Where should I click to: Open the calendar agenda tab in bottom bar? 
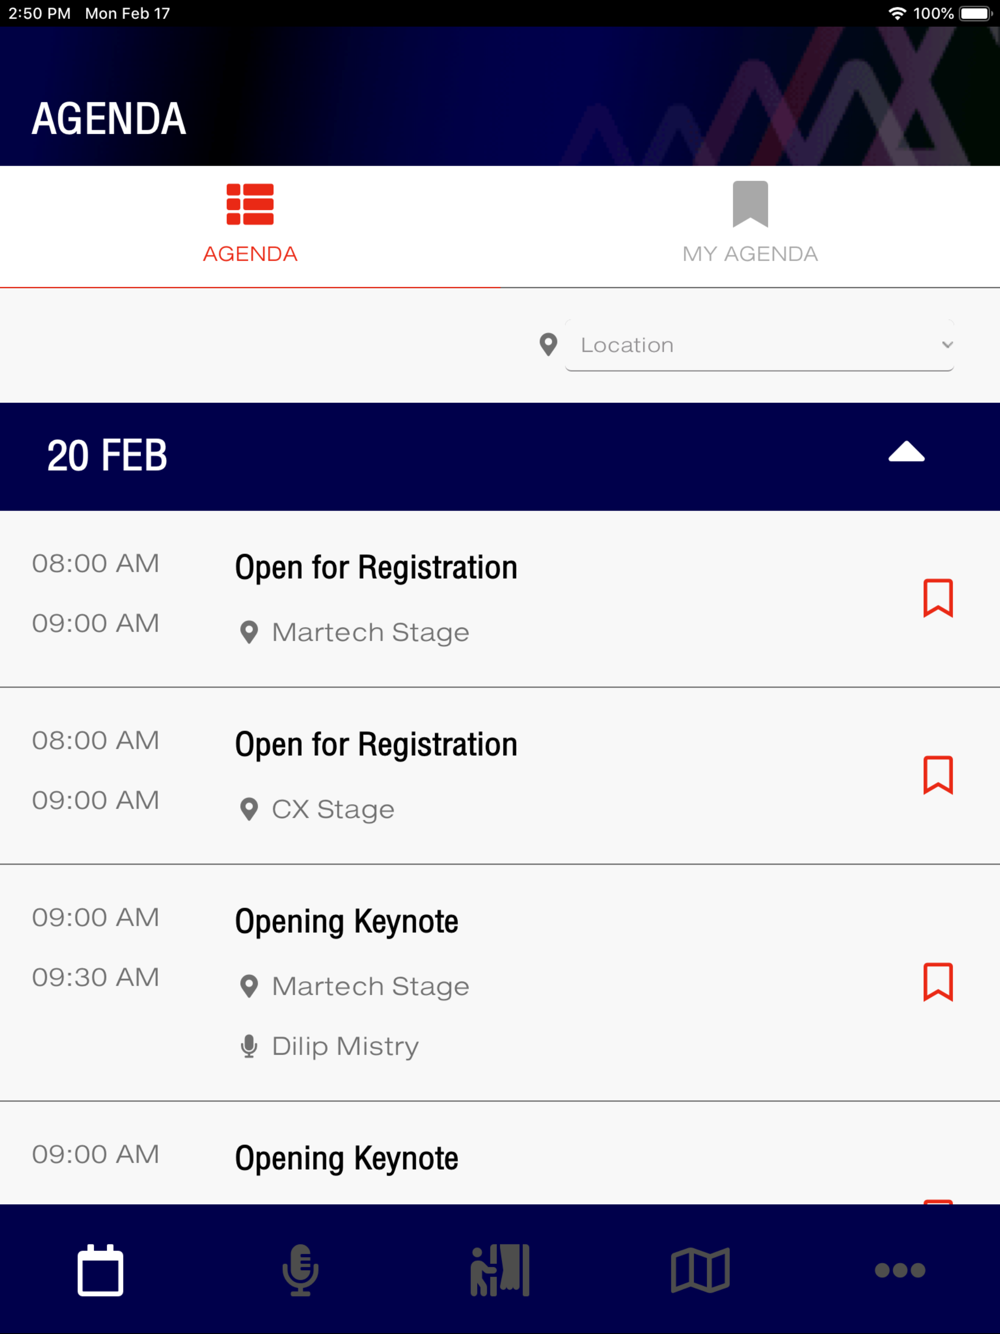pos(100,1270)
